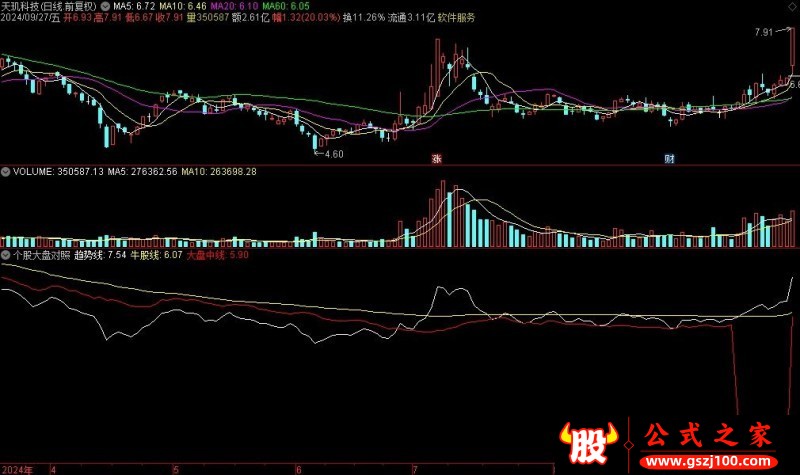Screen dimensions: 800x475
Task: Click the 2024年 label on time axis
Action: click(17, 469)
